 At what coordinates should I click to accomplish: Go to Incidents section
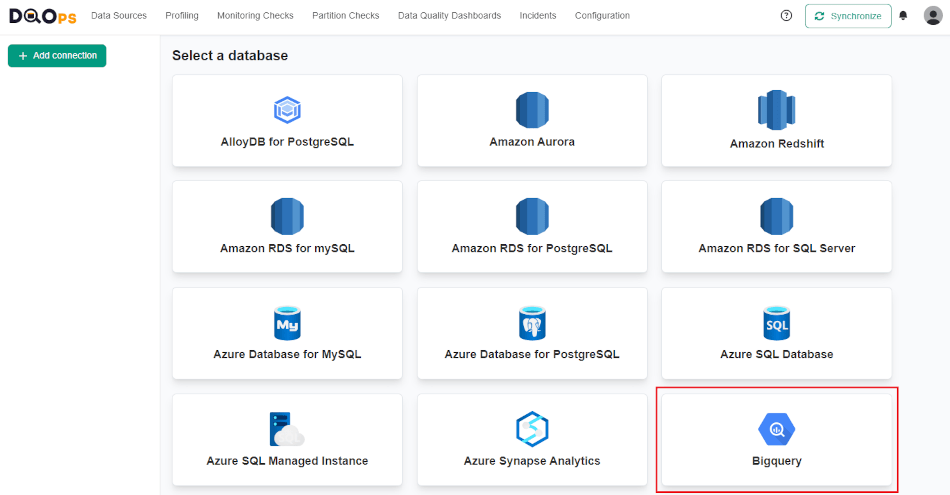point(537,16)
